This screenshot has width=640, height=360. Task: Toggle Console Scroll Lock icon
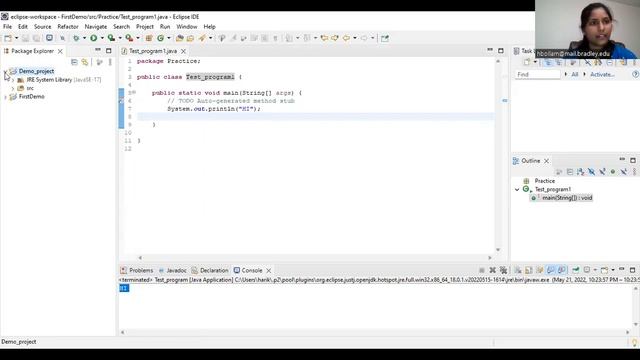coord(529,270)
